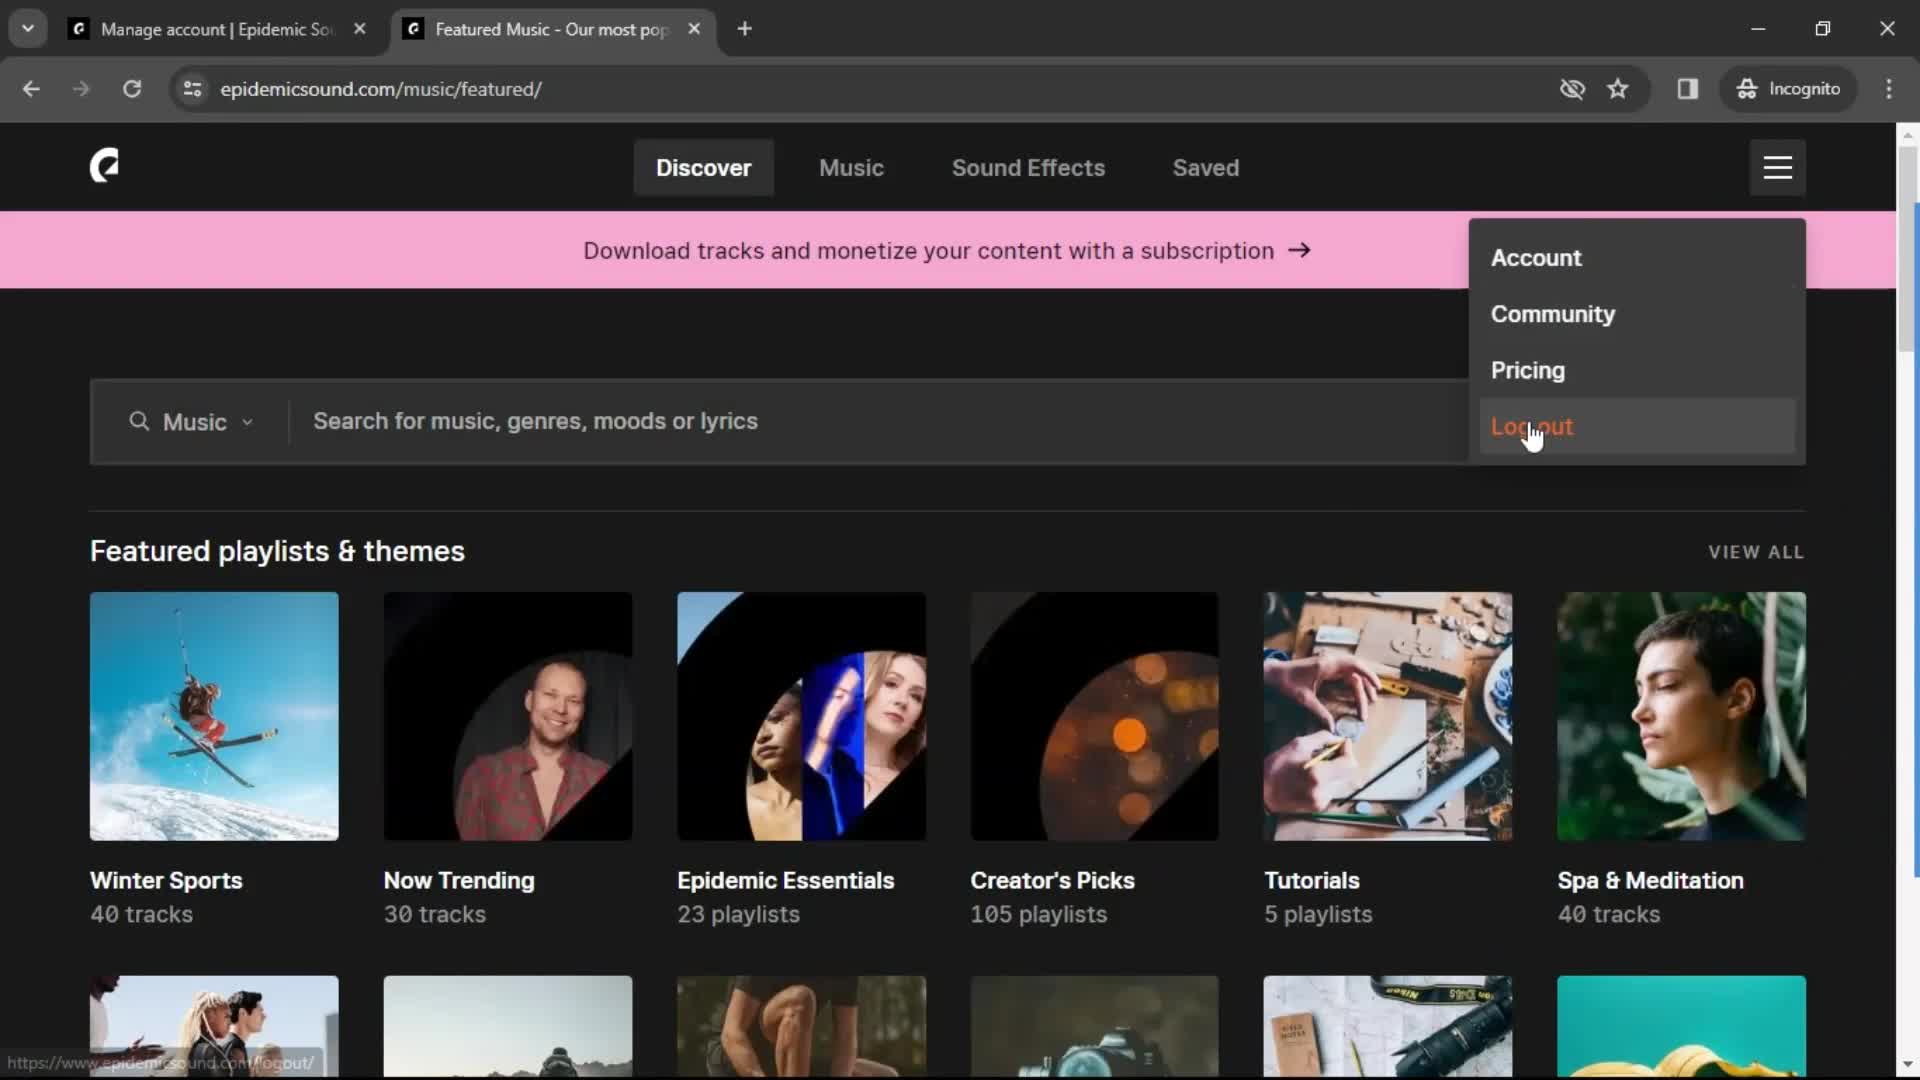Click VIEW ALL featured playlists button

[1756, 551]
